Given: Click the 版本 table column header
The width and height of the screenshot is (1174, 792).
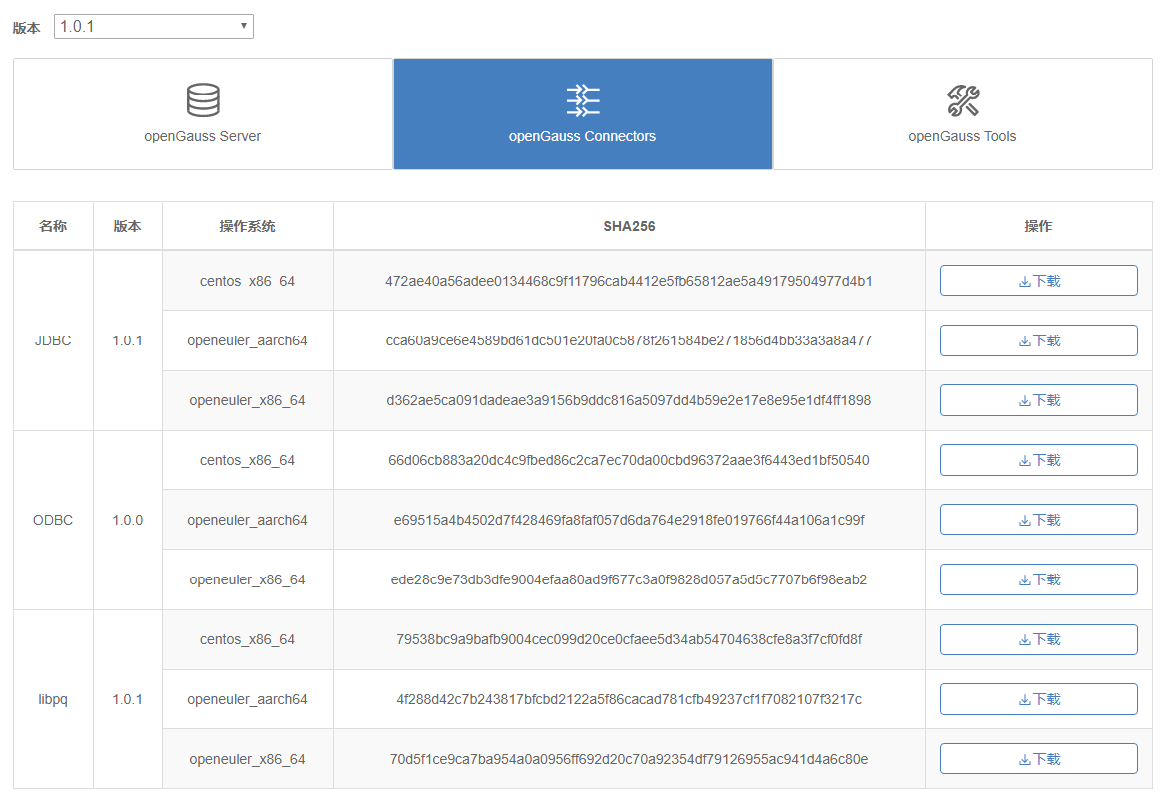Looking at the screenshot, I should pos(128,226).
